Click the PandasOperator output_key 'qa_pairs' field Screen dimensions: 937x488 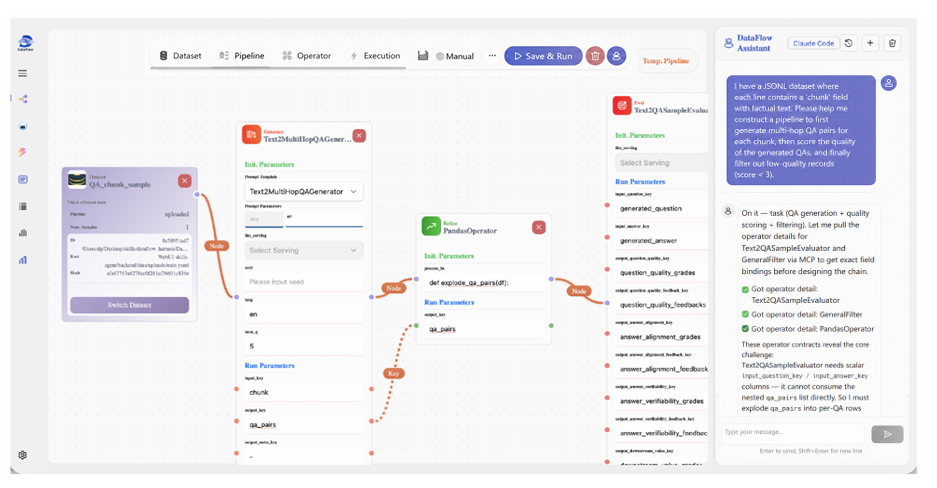(x=484, y=329)
